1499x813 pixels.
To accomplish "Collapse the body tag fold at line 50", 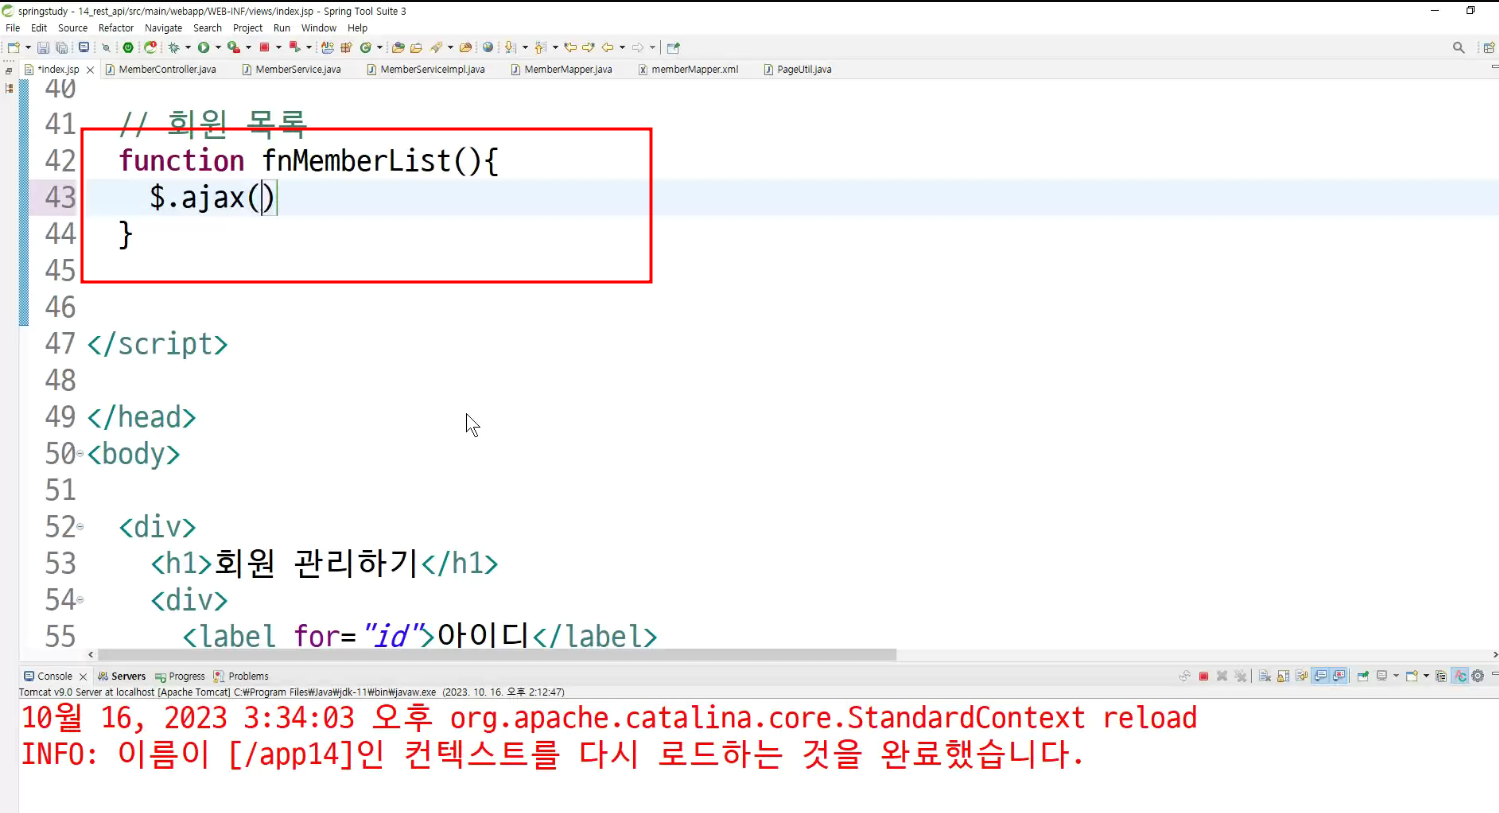I will (x=80, y=454).
